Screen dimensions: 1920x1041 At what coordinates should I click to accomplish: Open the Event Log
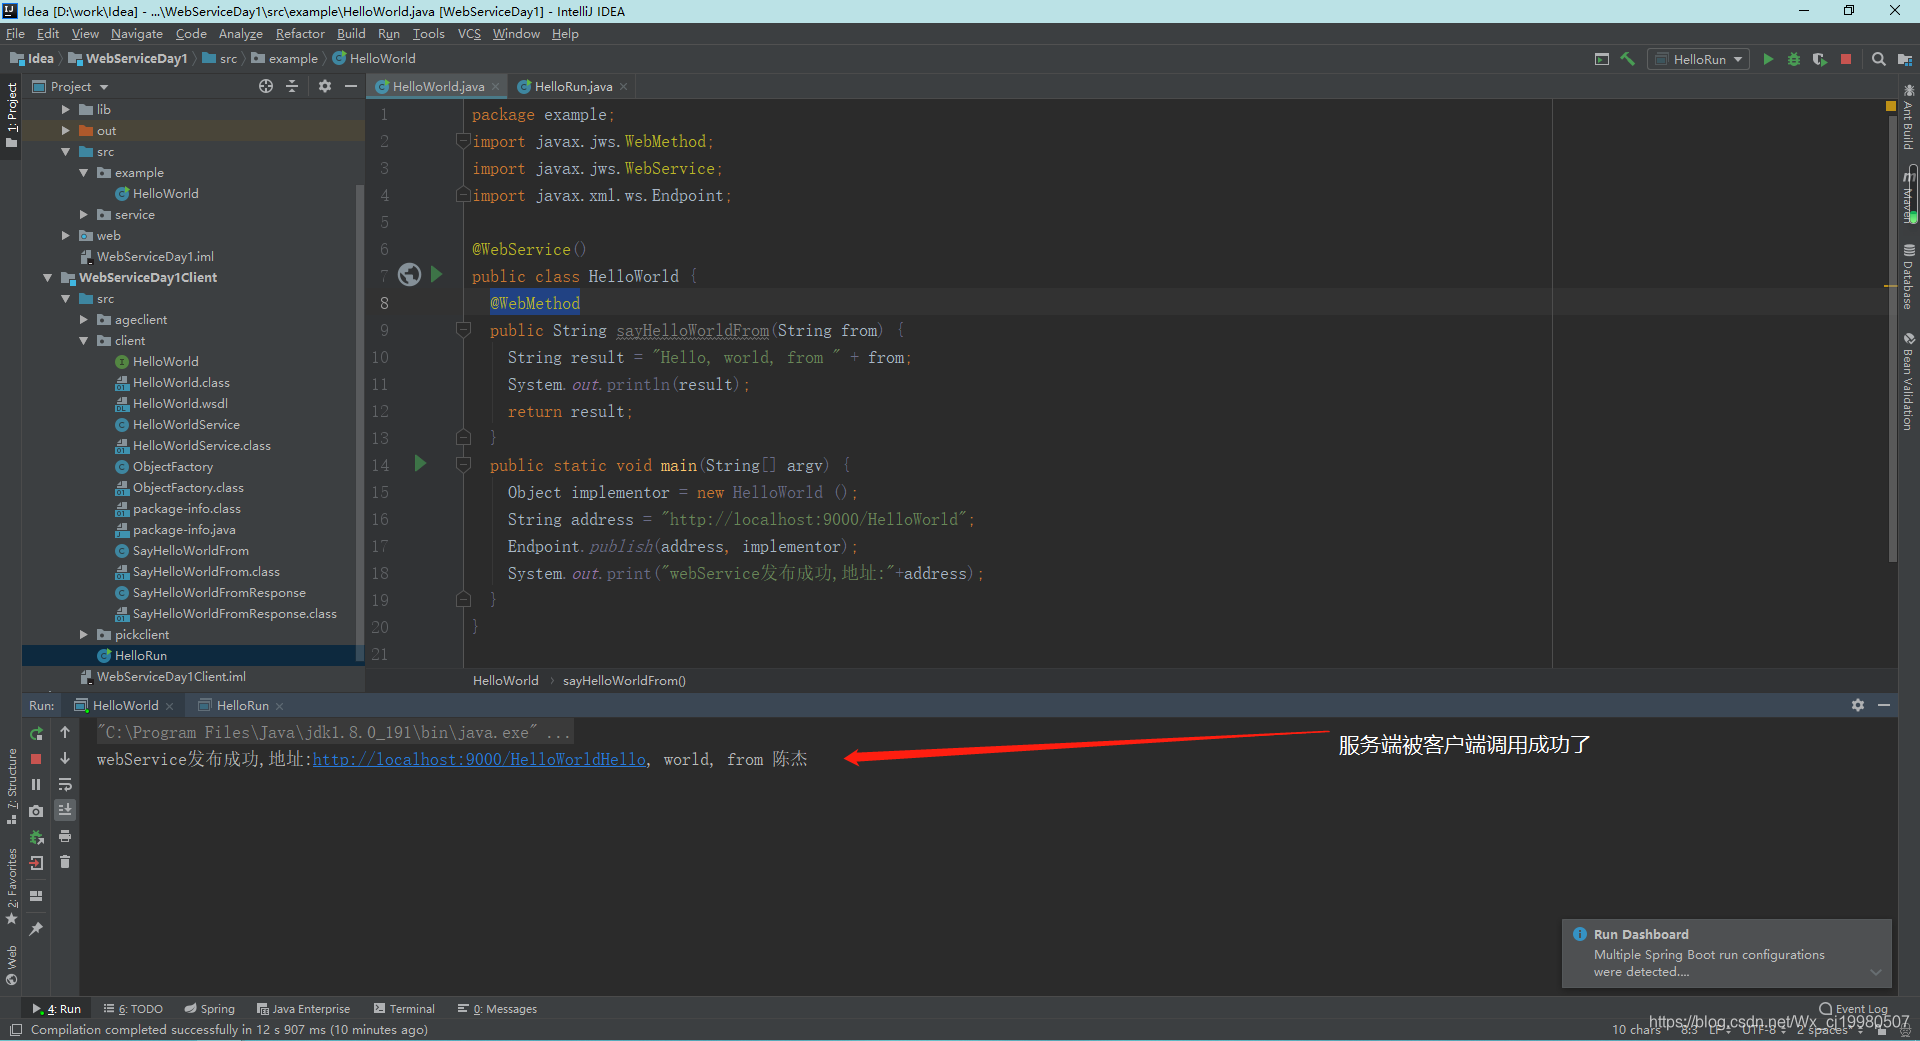(x=1853, y=1009)
